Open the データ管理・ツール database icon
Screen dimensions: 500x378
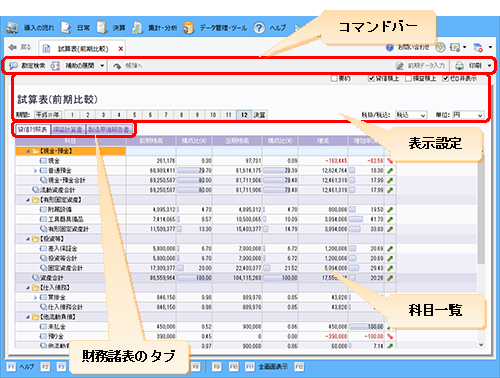point(188,28)
